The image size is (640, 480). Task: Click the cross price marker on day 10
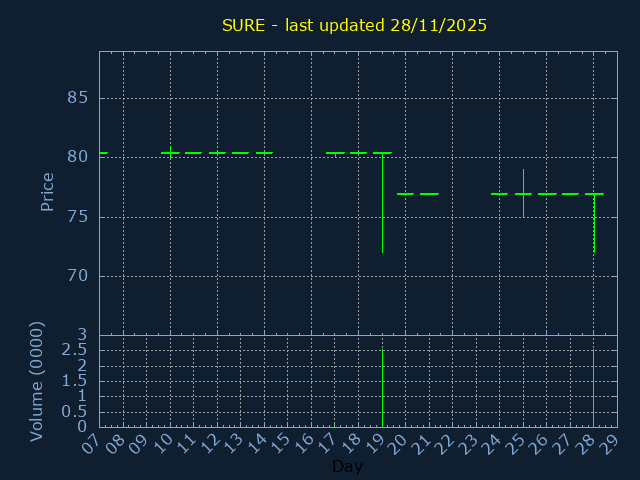tap(170, 152)
